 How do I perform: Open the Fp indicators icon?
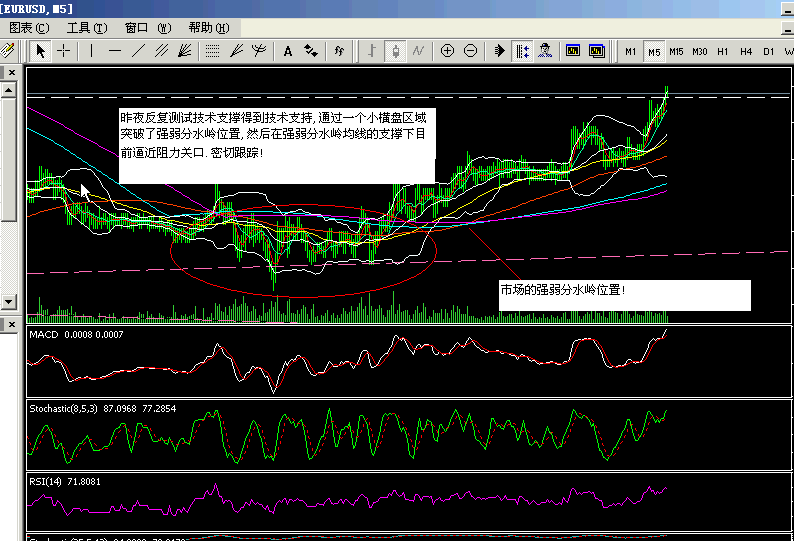tap(339, 51)
